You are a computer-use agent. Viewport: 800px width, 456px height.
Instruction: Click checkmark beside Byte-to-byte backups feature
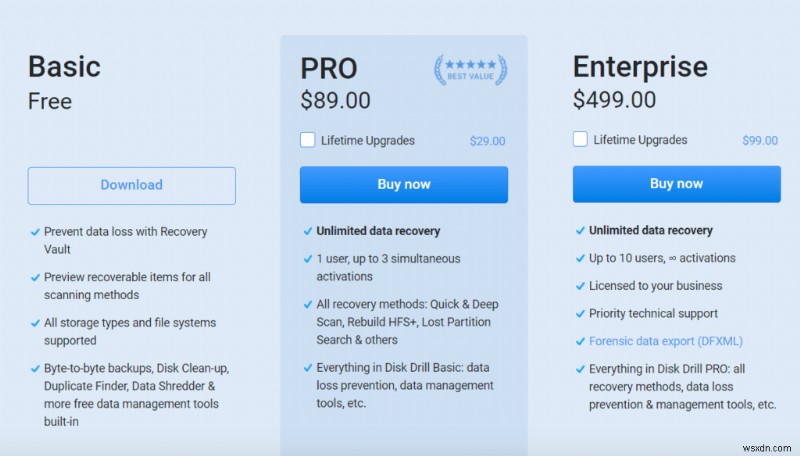click(x=35, y=368)
